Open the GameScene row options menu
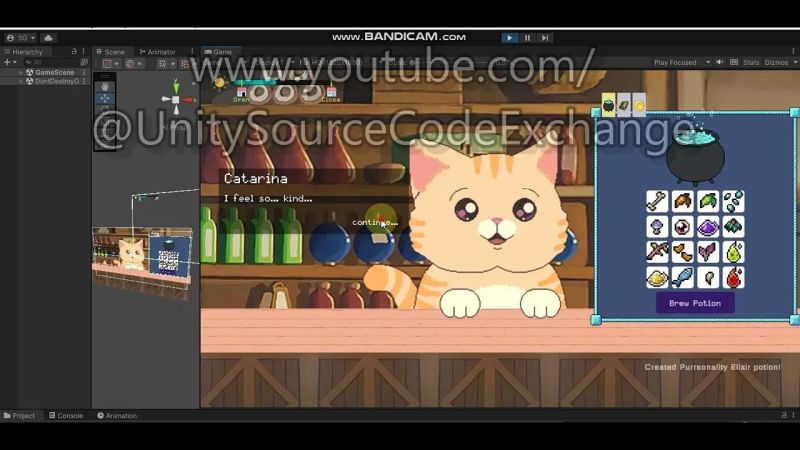The height and width of the screenshot is (450, 800). click(84, 72)
